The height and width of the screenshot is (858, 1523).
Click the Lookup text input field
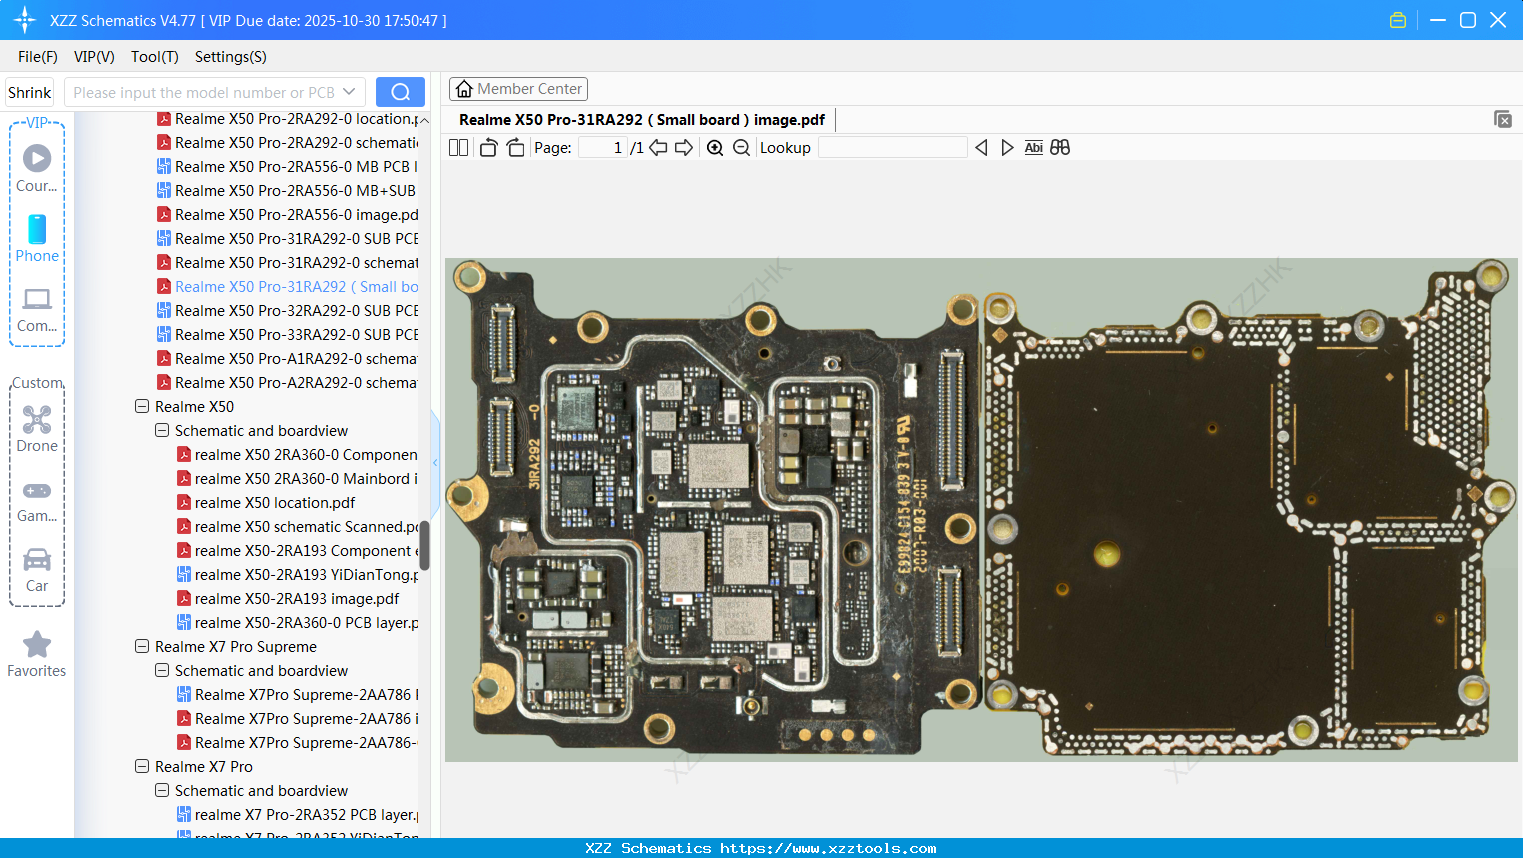pos(892,148)
